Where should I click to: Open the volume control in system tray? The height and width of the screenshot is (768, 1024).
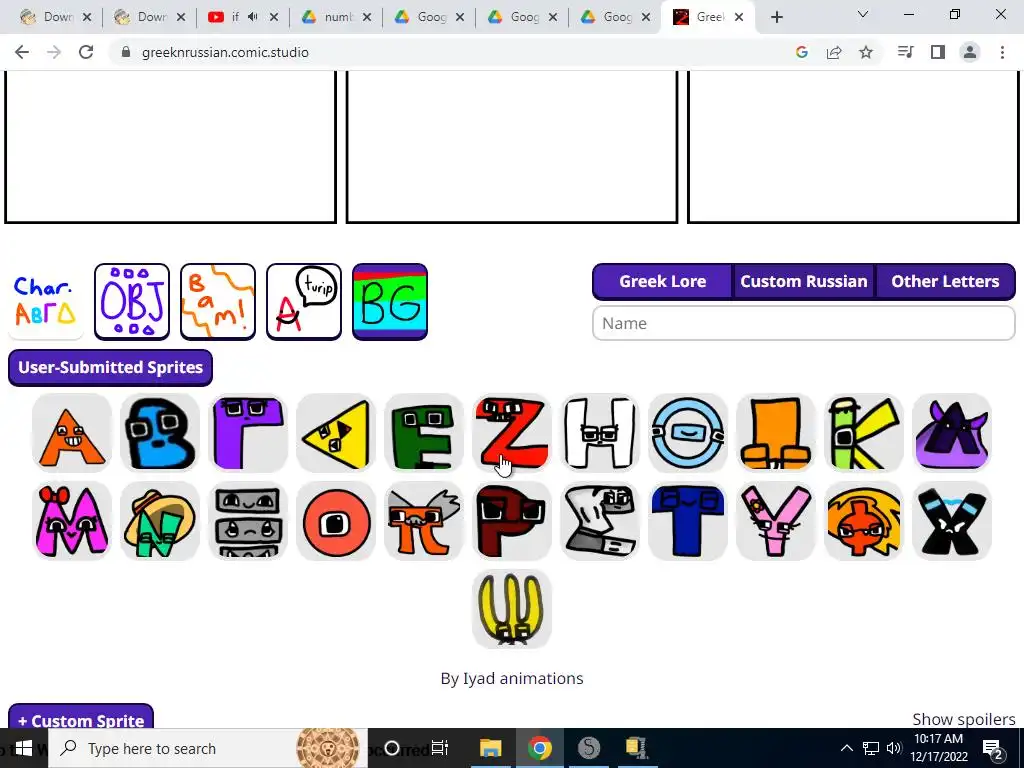[894, 748]
